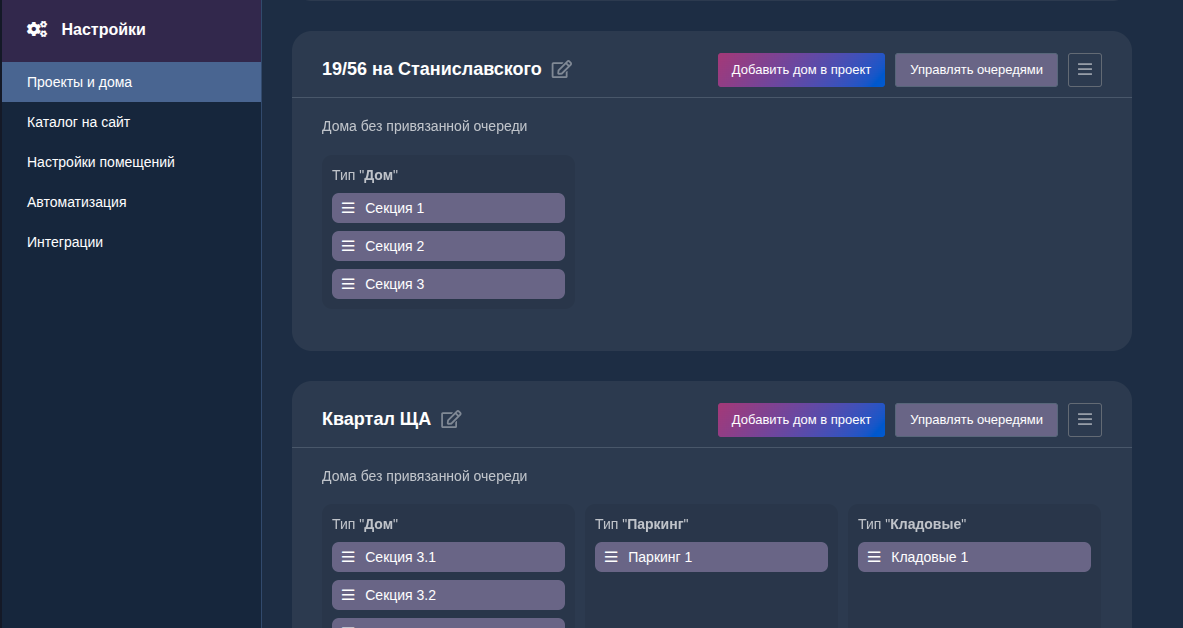Grab the drag handle of Секция 1

[x=348, y=208]
